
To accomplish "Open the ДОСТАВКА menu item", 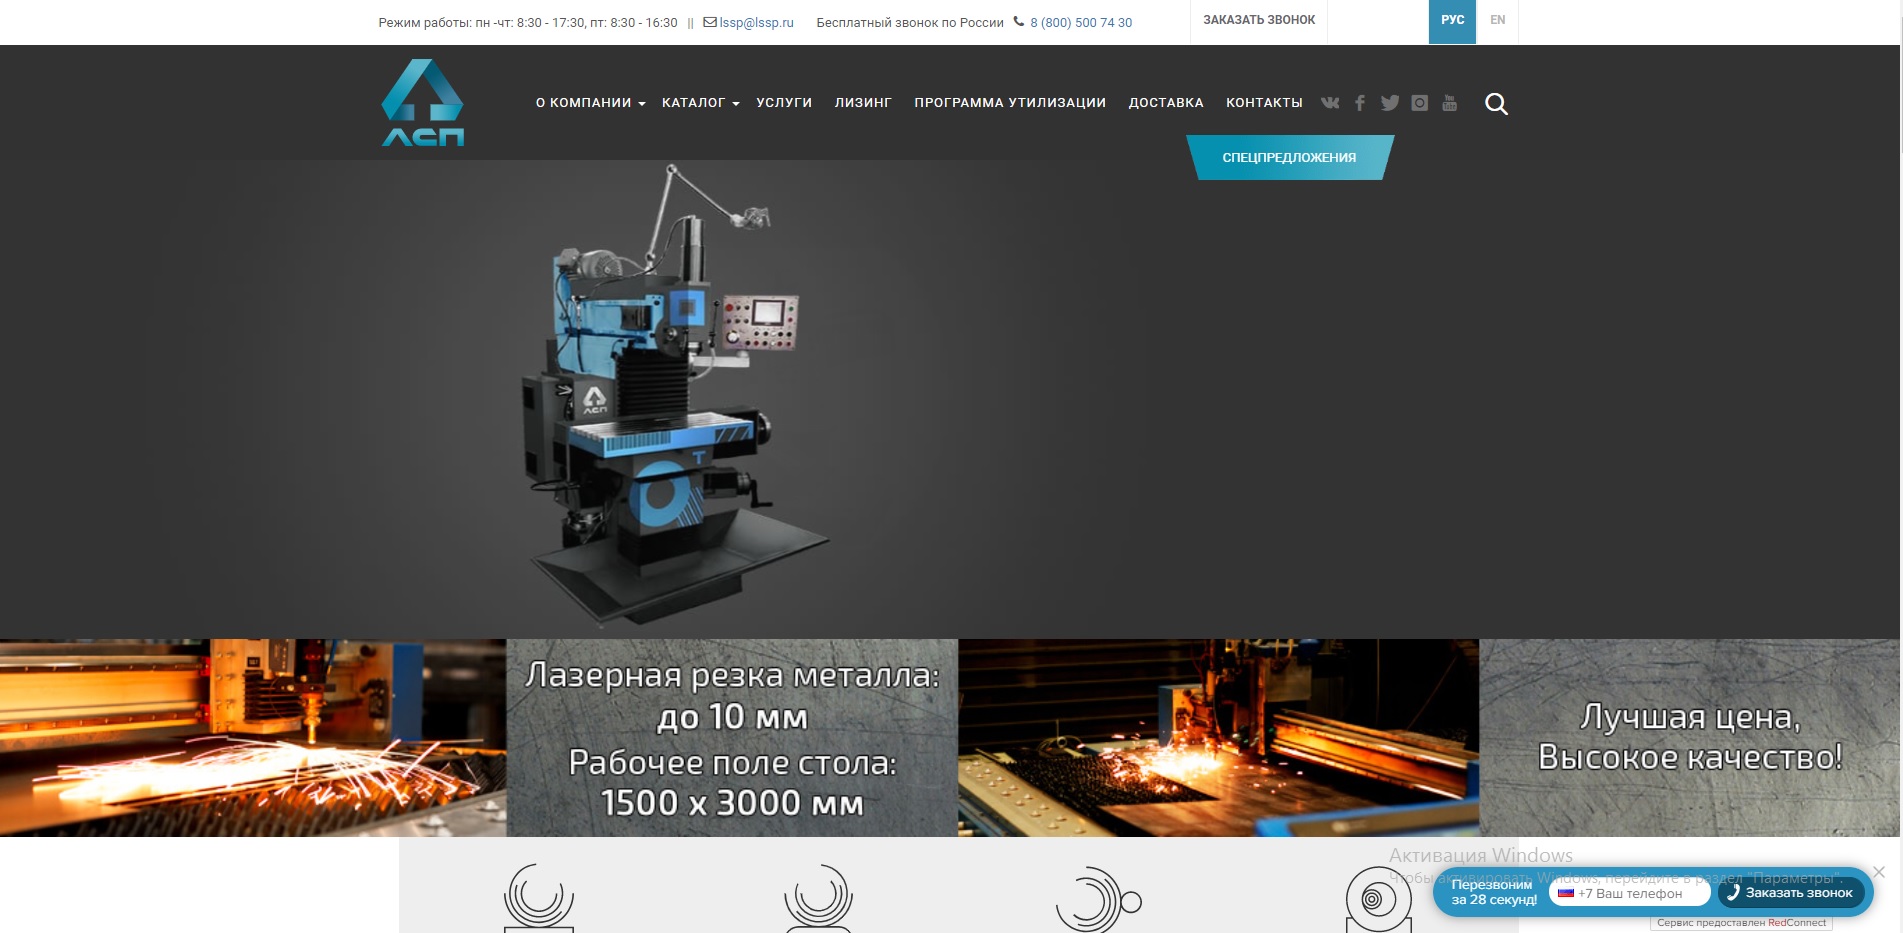I will pos(1166,103).
